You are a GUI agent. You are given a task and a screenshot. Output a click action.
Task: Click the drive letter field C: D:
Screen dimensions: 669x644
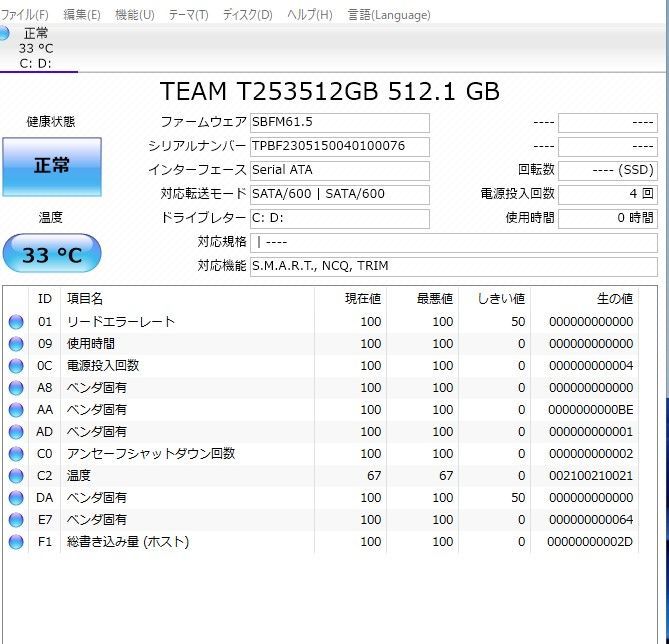(340, 219)
